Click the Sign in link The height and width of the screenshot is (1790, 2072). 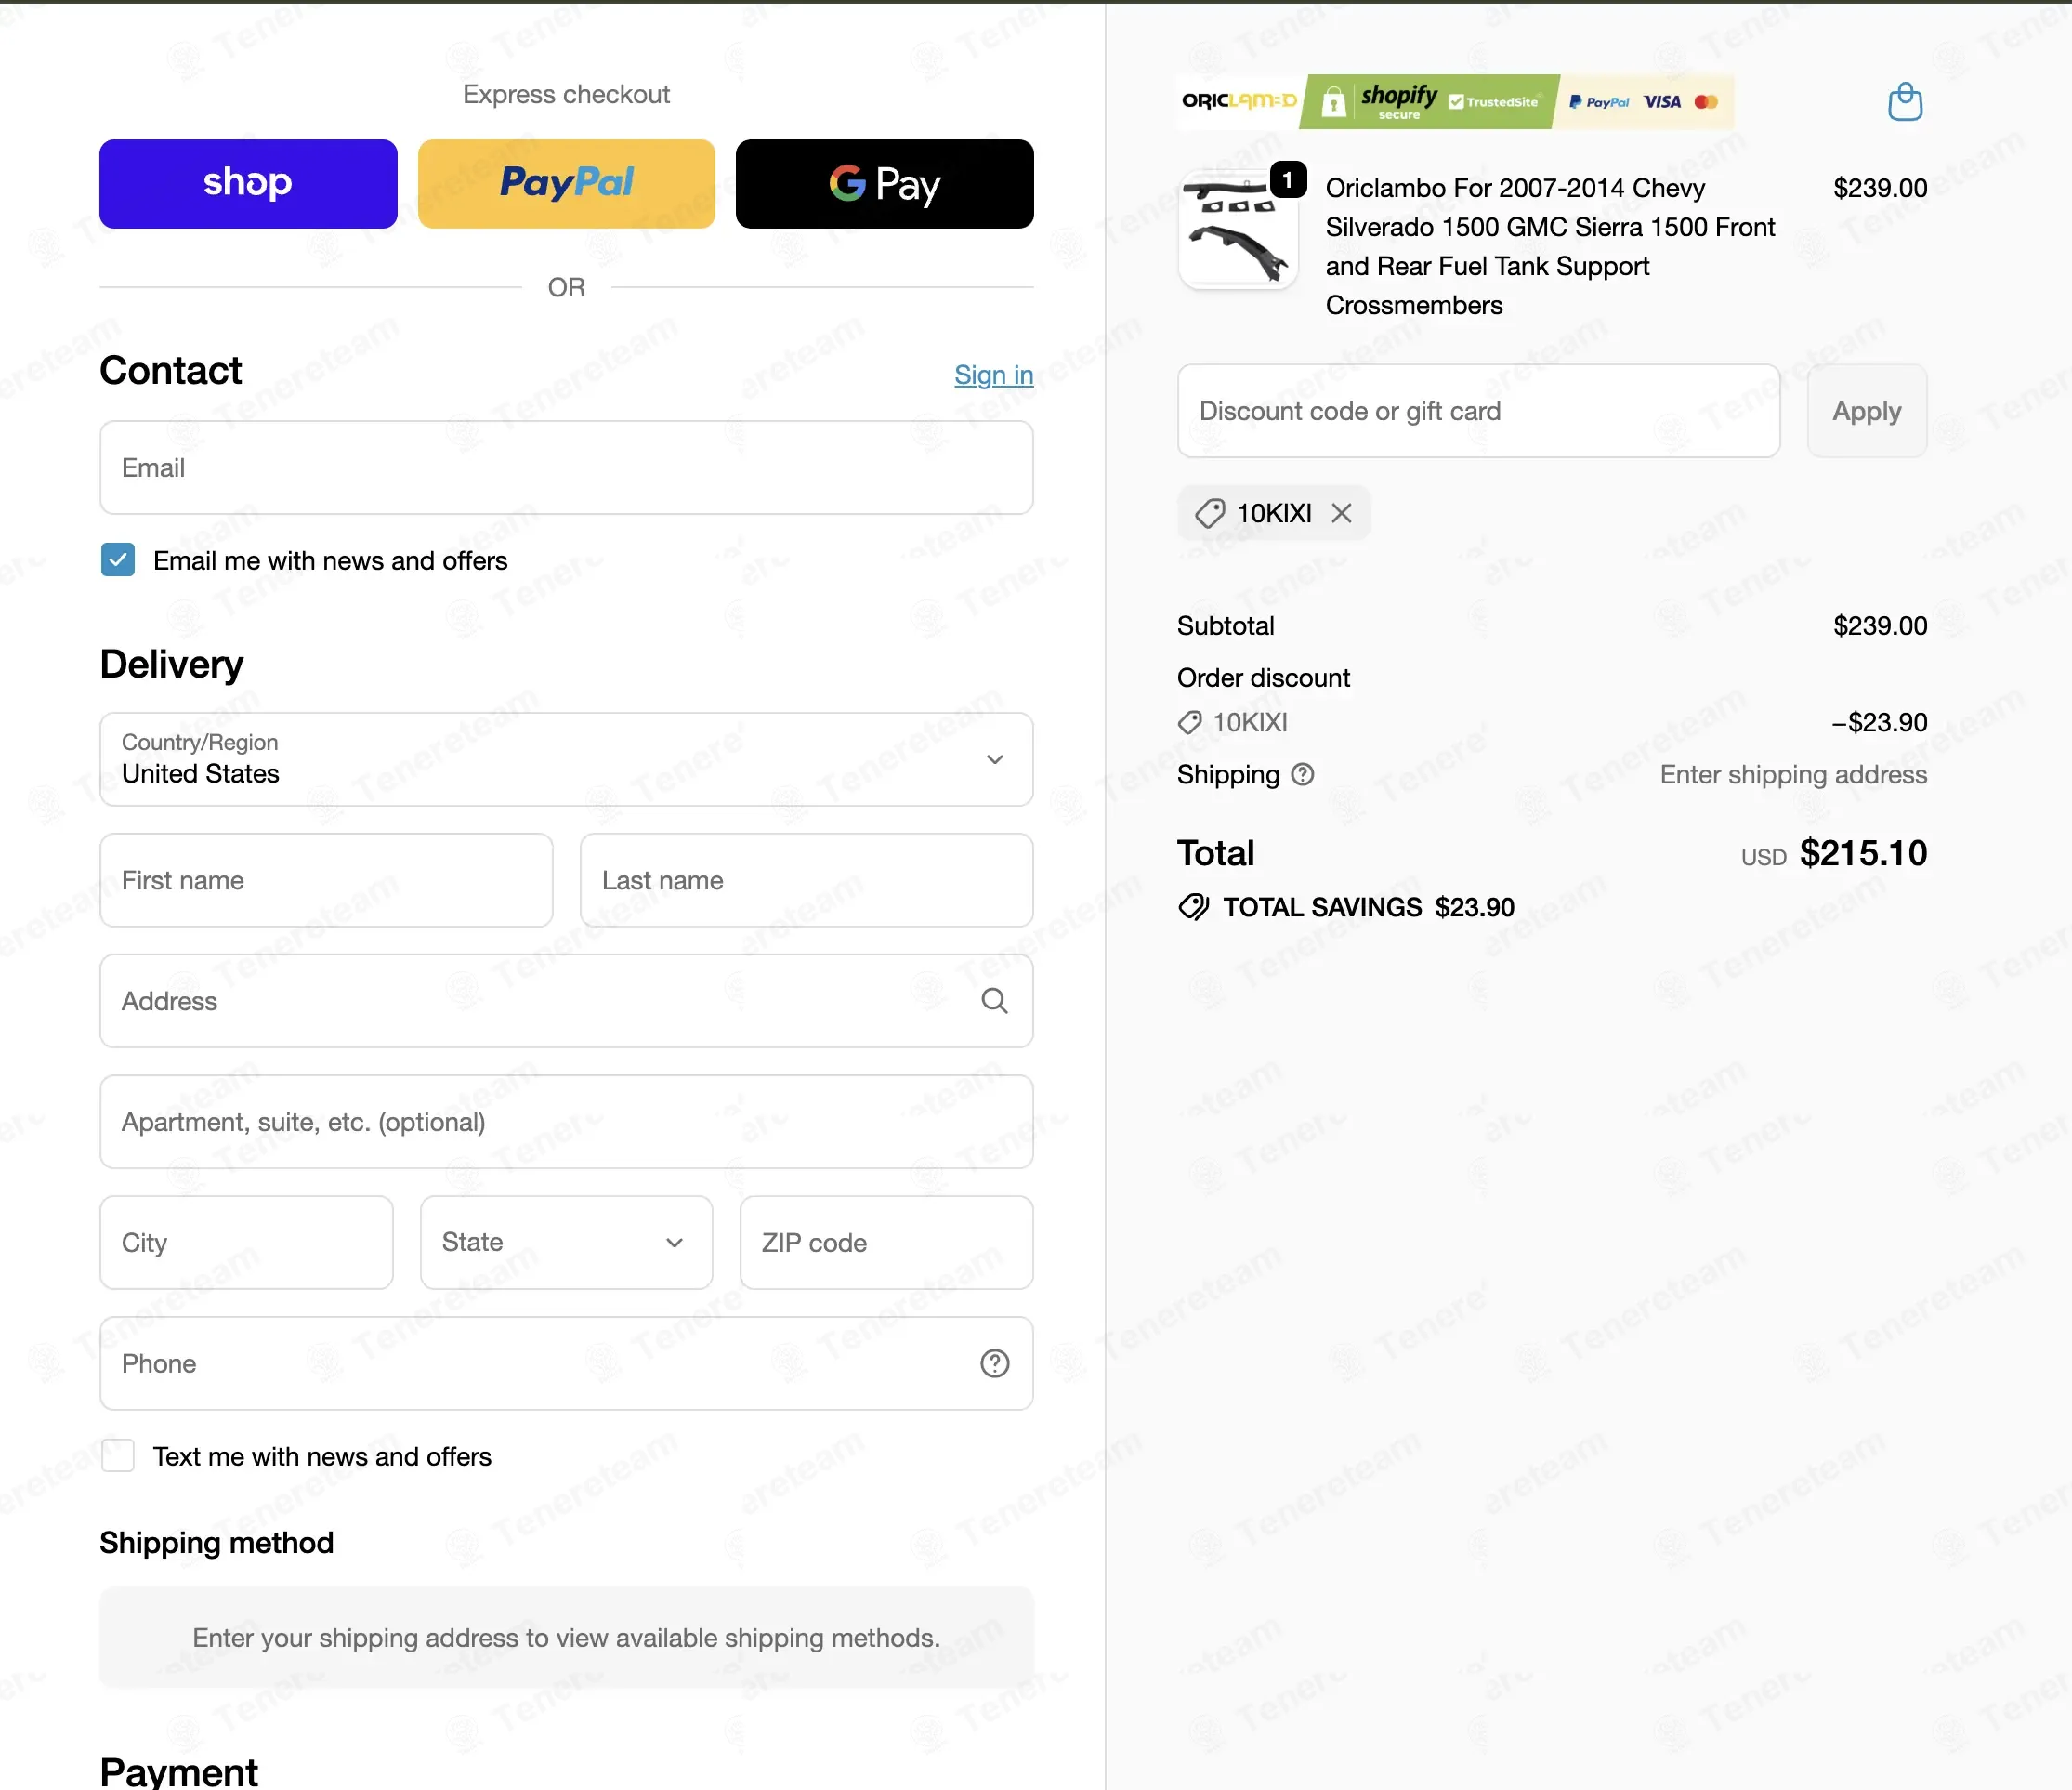tap(993, 375)
